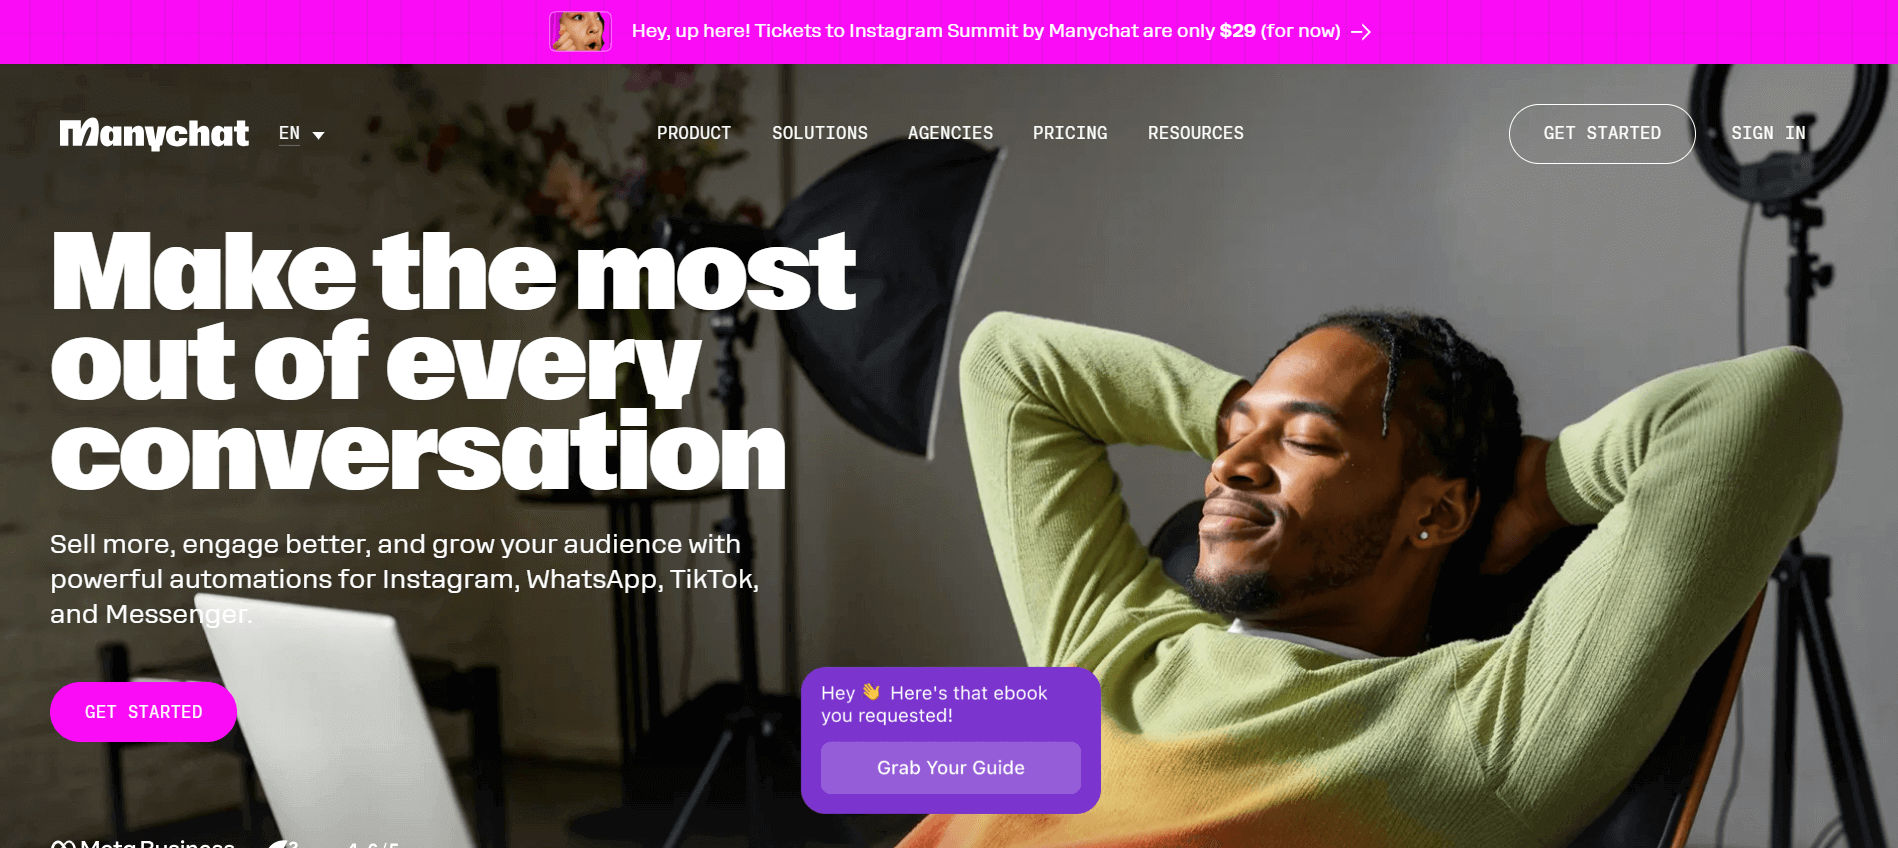Image resolution: width=1898 pixels, height=848 pixels.
Task: Click the ebook message chat bubble
Action: pos(951,740)
